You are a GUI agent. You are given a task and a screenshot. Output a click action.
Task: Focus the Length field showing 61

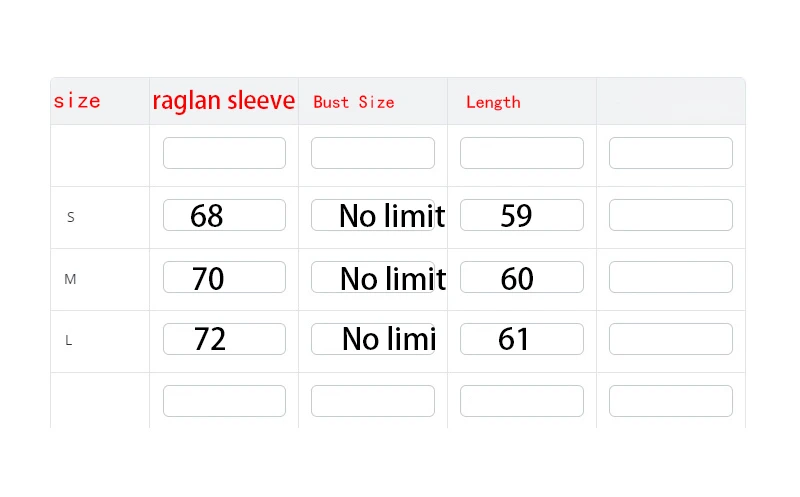coord(521,339)
